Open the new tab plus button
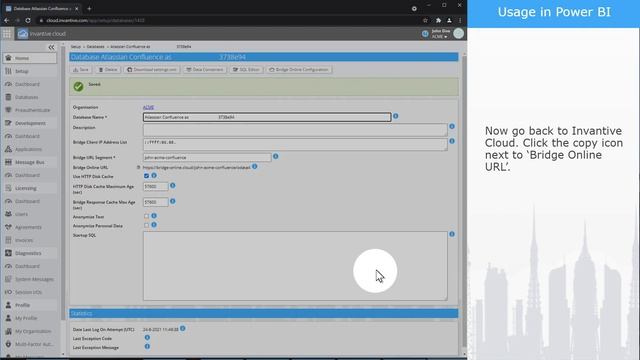640x360 pixels. point(89,8)
